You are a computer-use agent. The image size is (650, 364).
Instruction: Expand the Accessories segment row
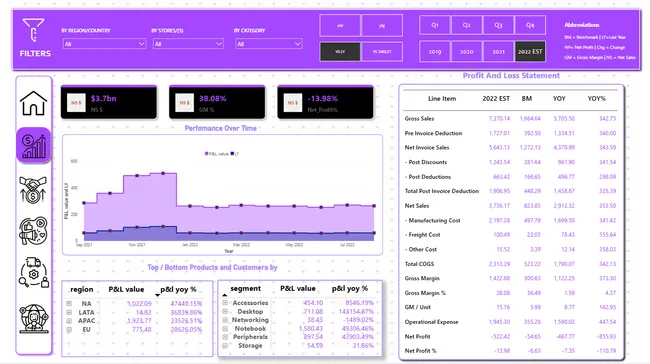pos(225,303)
